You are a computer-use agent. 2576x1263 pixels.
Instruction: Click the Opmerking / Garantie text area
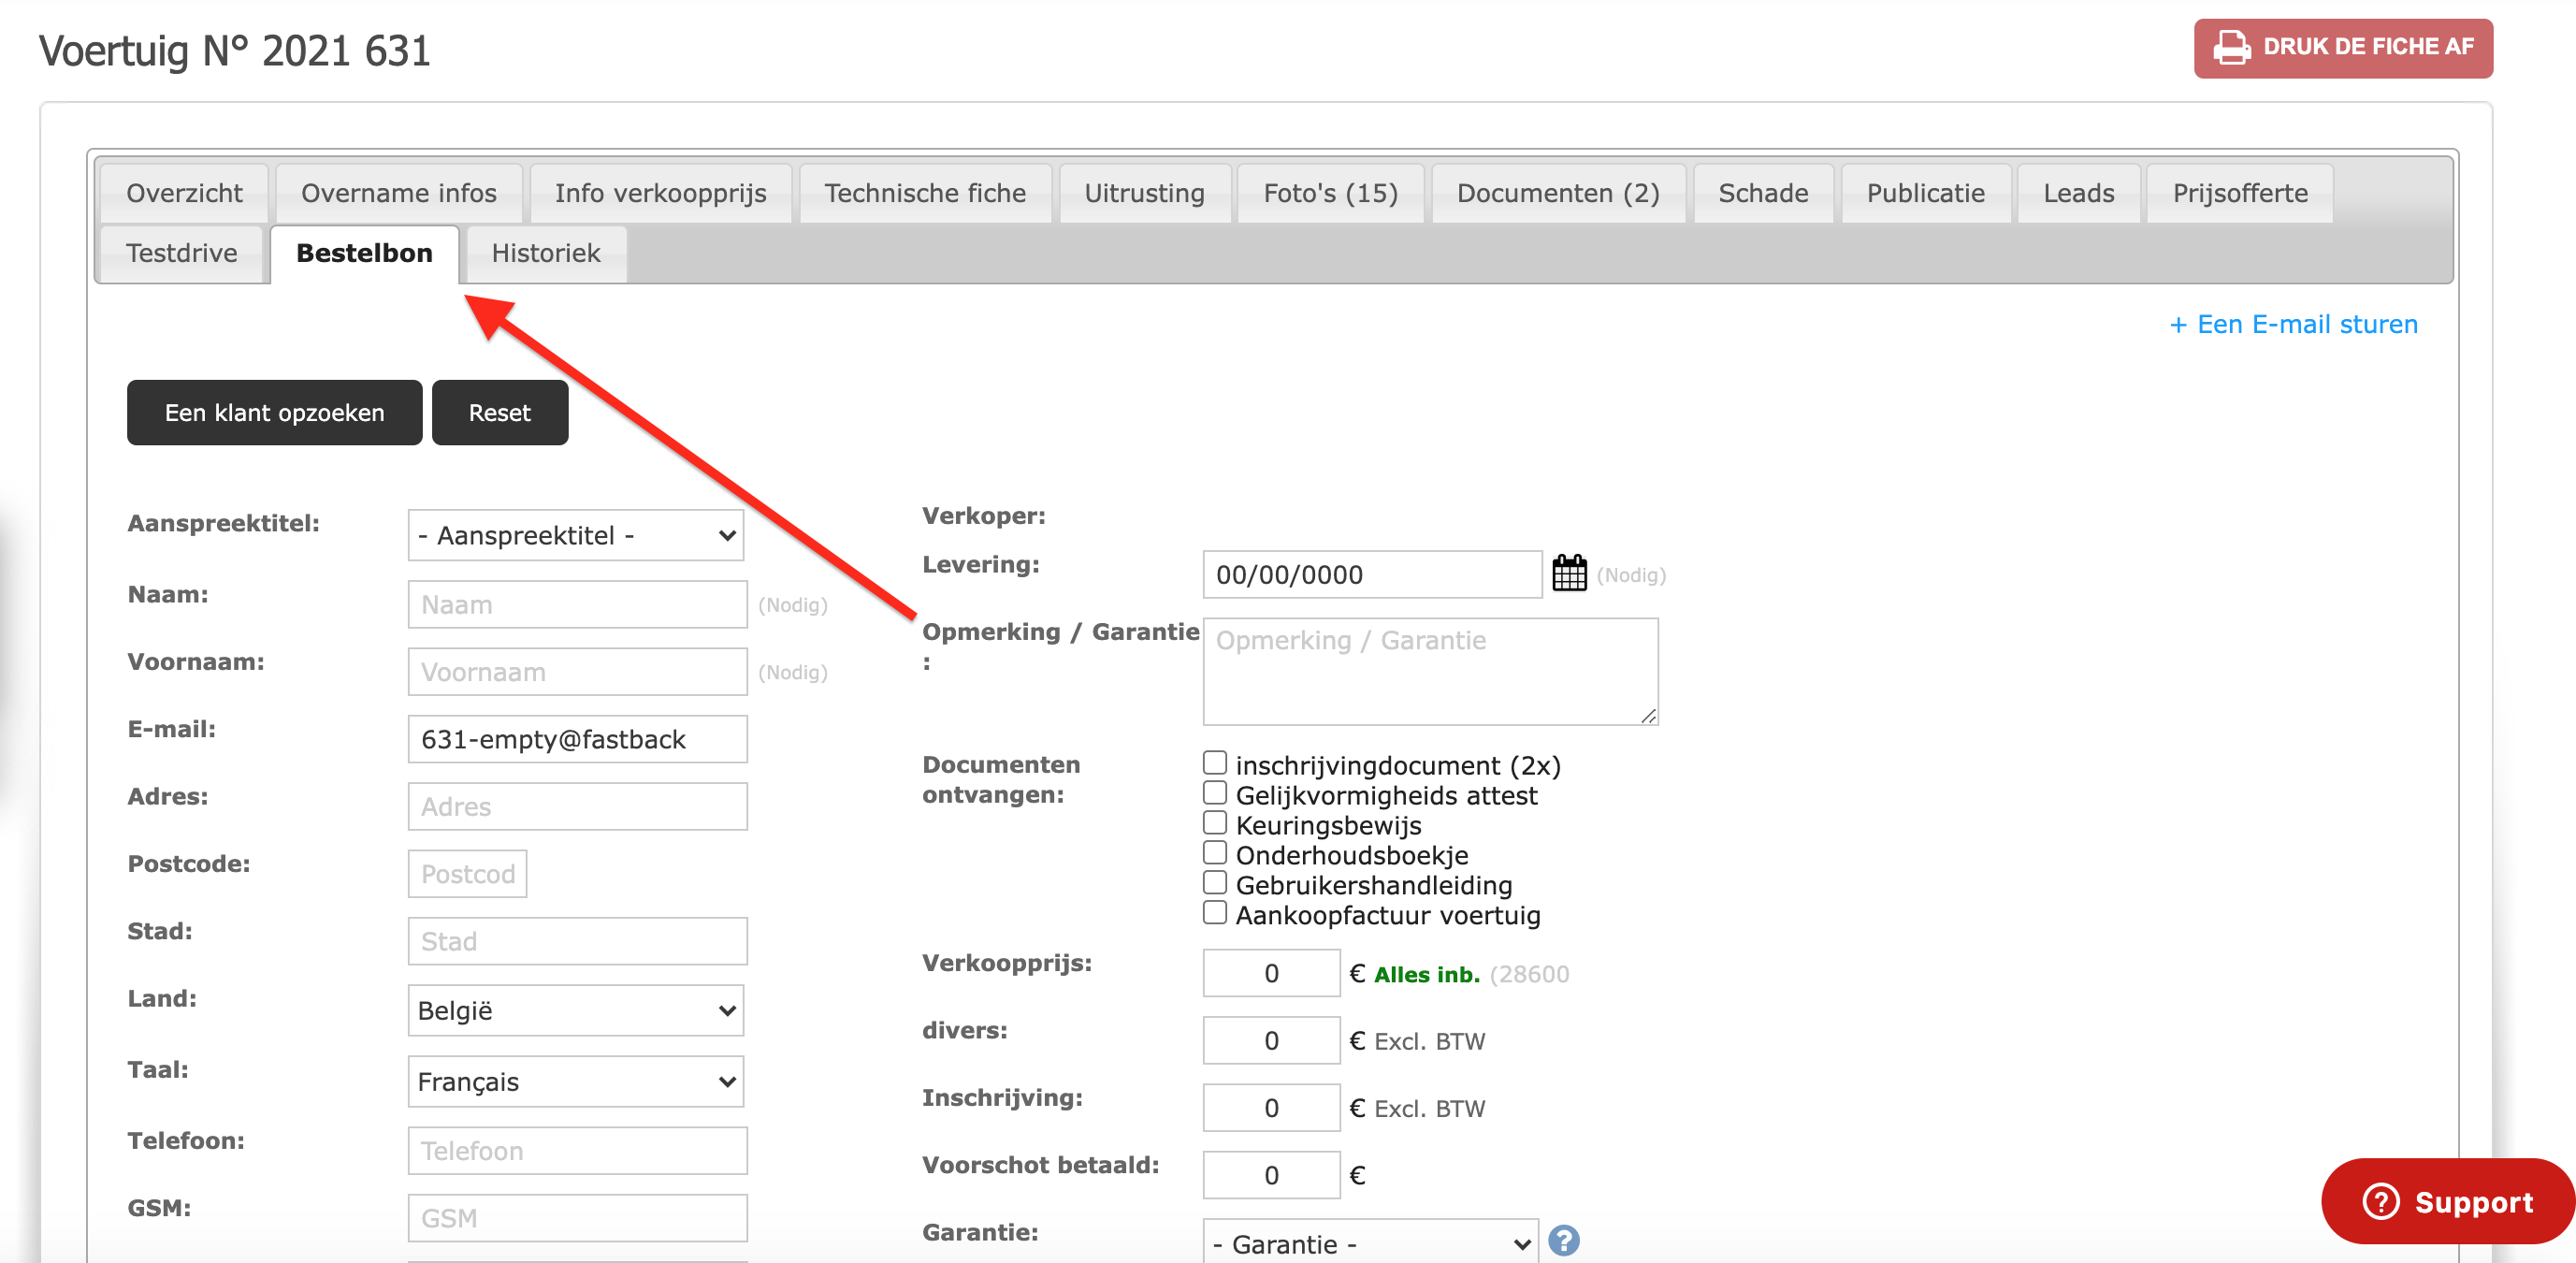click(1430, 671)
